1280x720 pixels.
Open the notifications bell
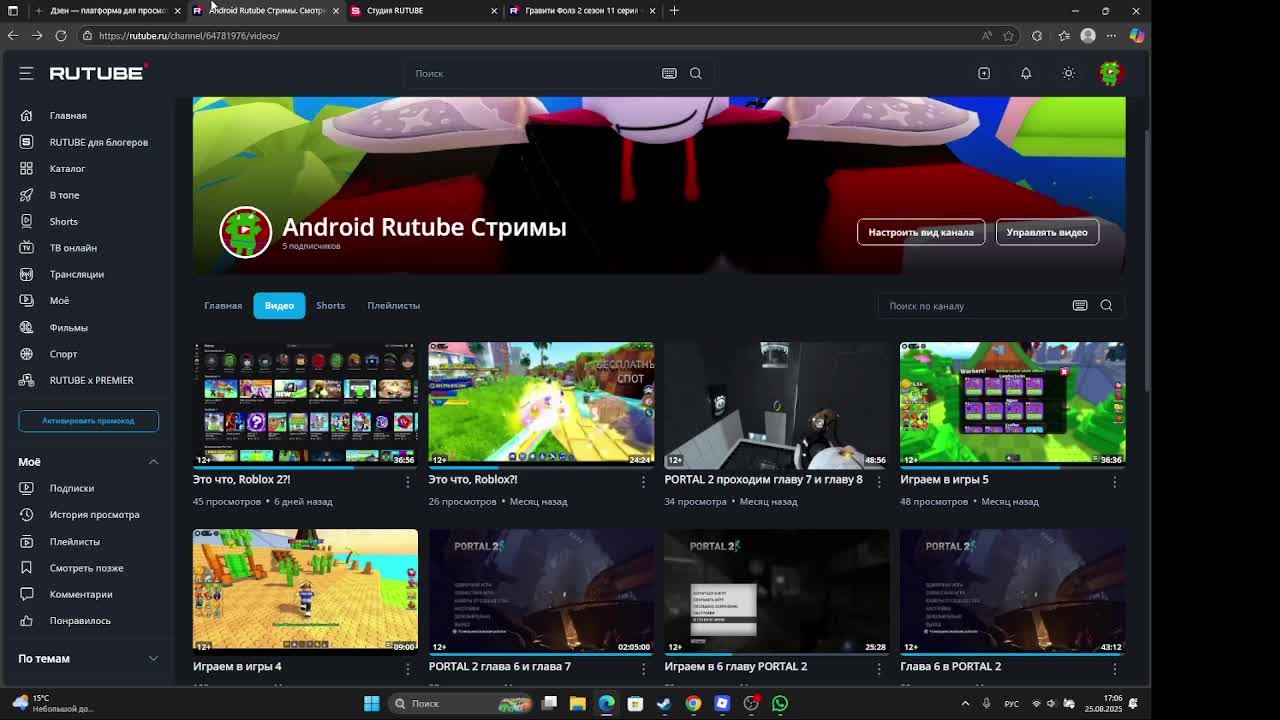1026,73
